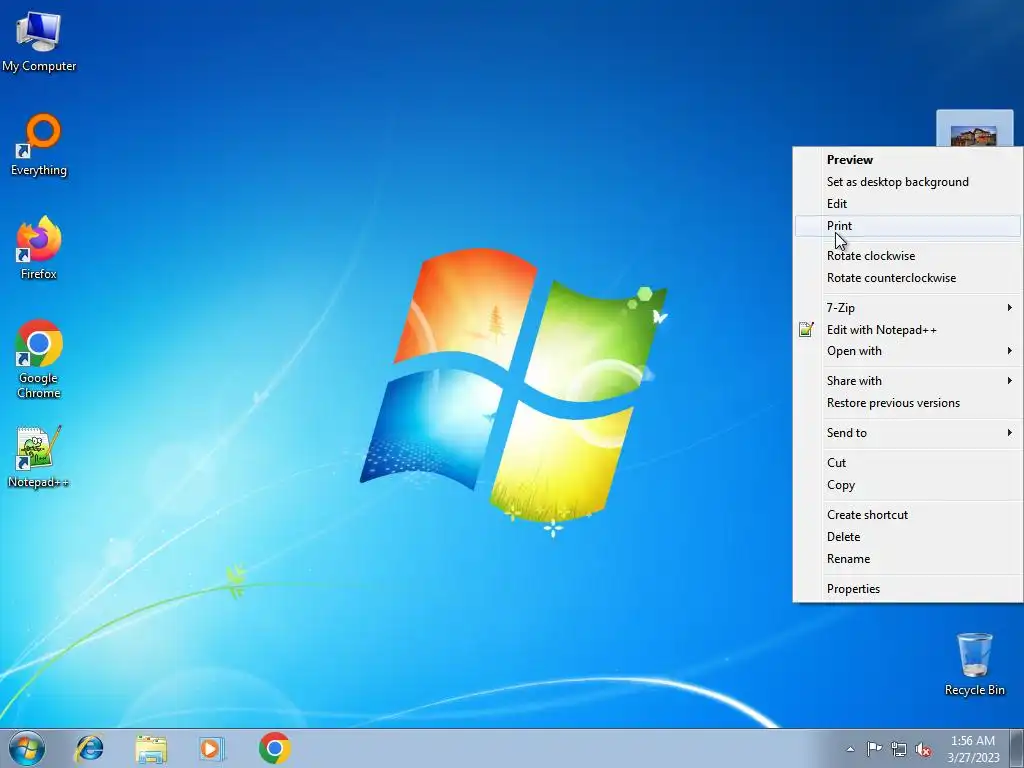Select the Firefox desktop shortcut

click(39, 248)
